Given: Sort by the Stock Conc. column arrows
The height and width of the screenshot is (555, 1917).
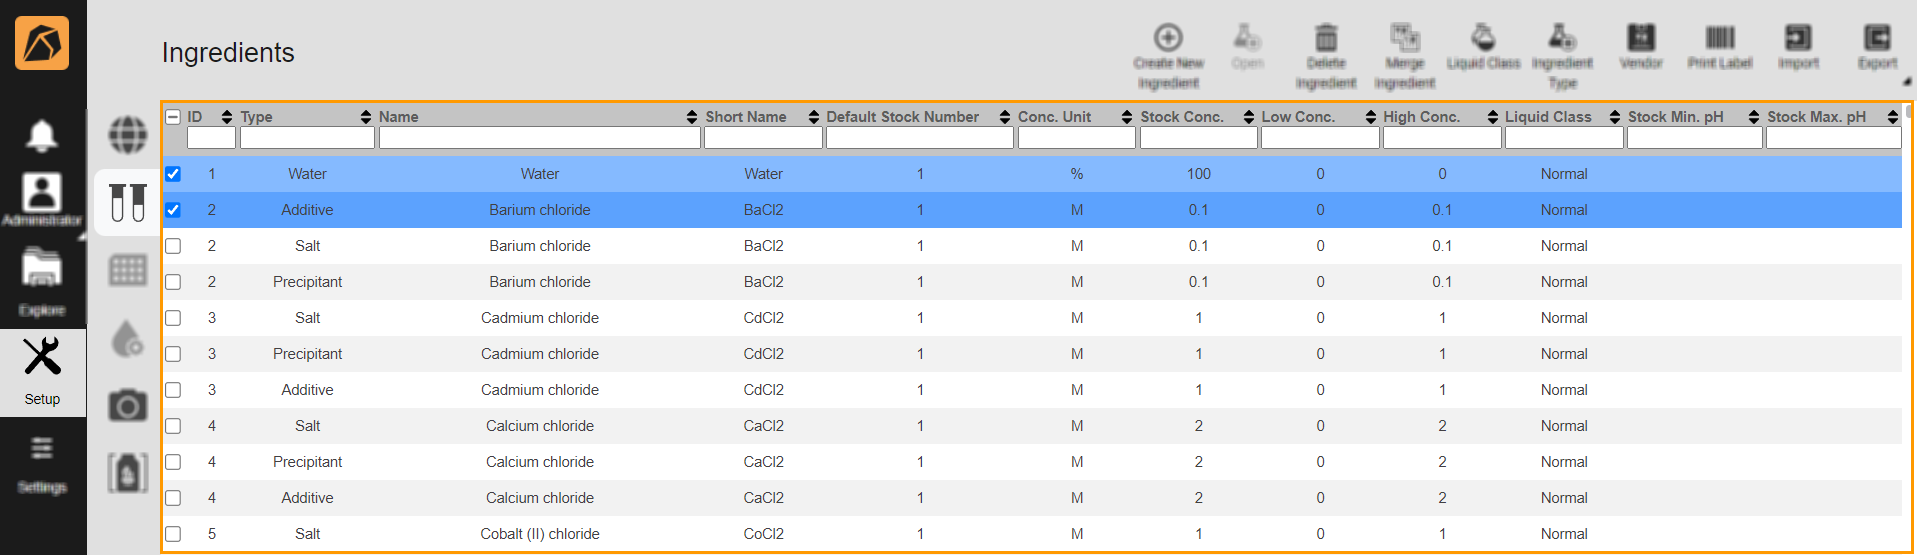Looking at the screenshot, I should coord(1249,117).
